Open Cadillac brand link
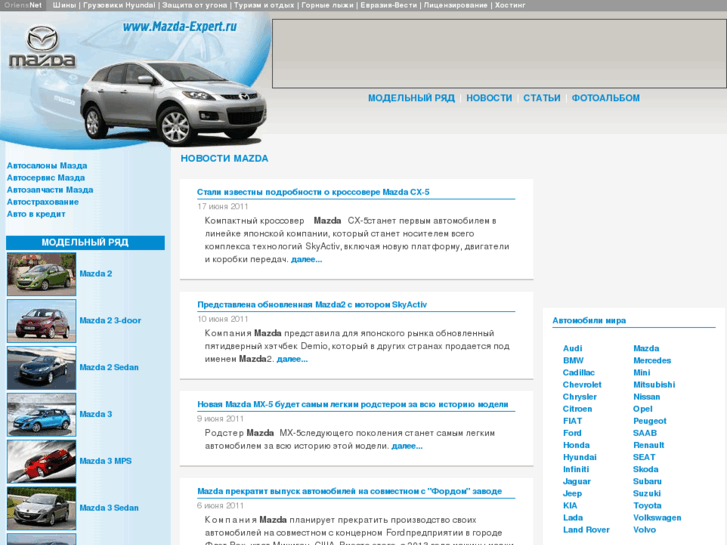Image resolution: width=727 pixels, height=545 pixels. [579, 372]
